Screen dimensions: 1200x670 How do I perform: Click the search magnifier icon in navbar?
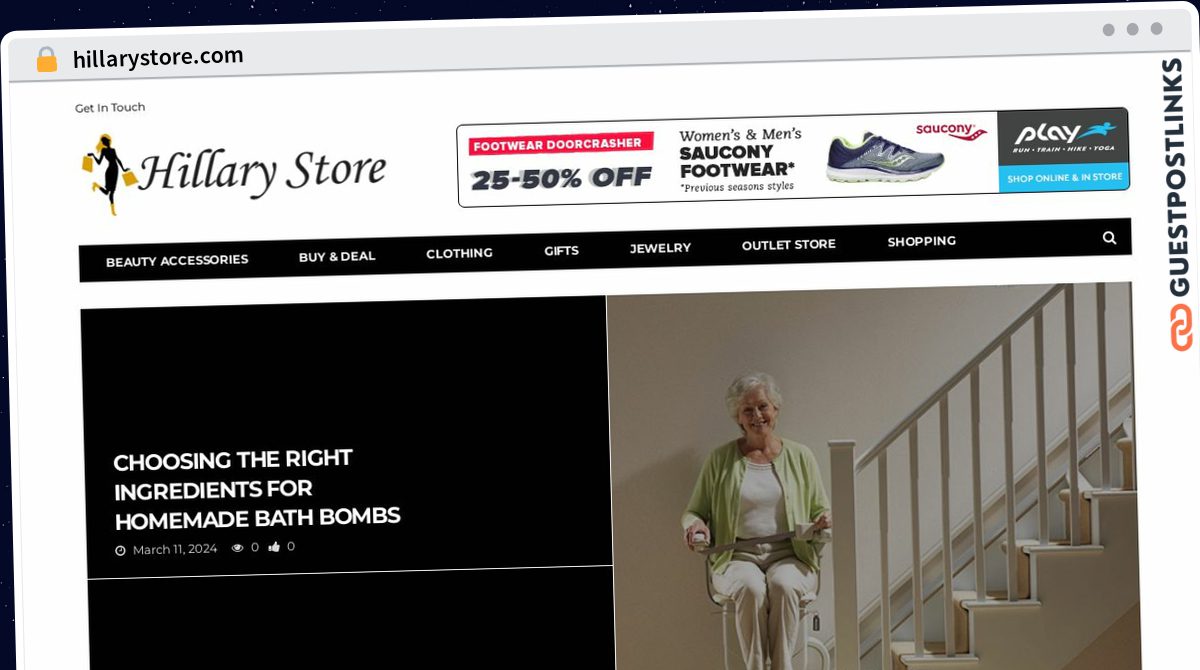click(x=1109, y=238)
